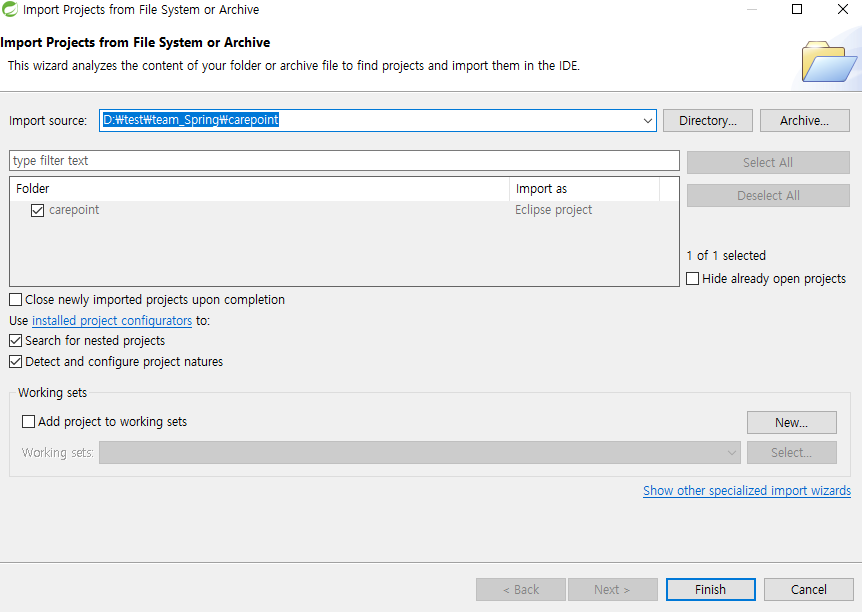
Task: Open the disabled Working sets combo box
Action: 419,453
